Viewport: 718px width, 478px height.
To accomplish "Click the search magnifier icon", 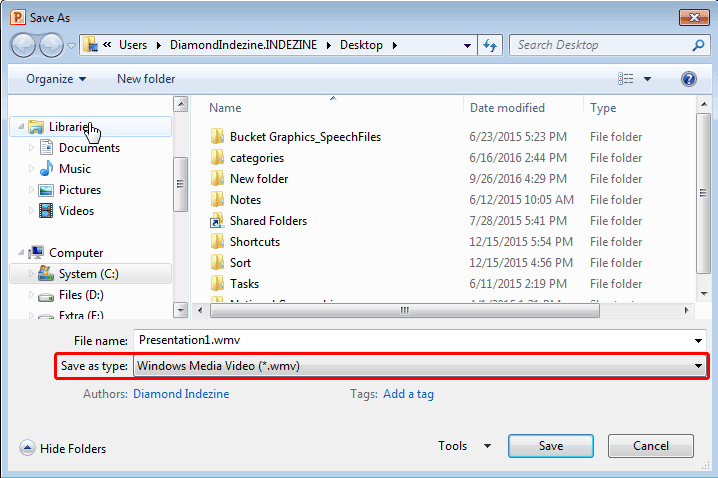I will click(x=698, y=45).
